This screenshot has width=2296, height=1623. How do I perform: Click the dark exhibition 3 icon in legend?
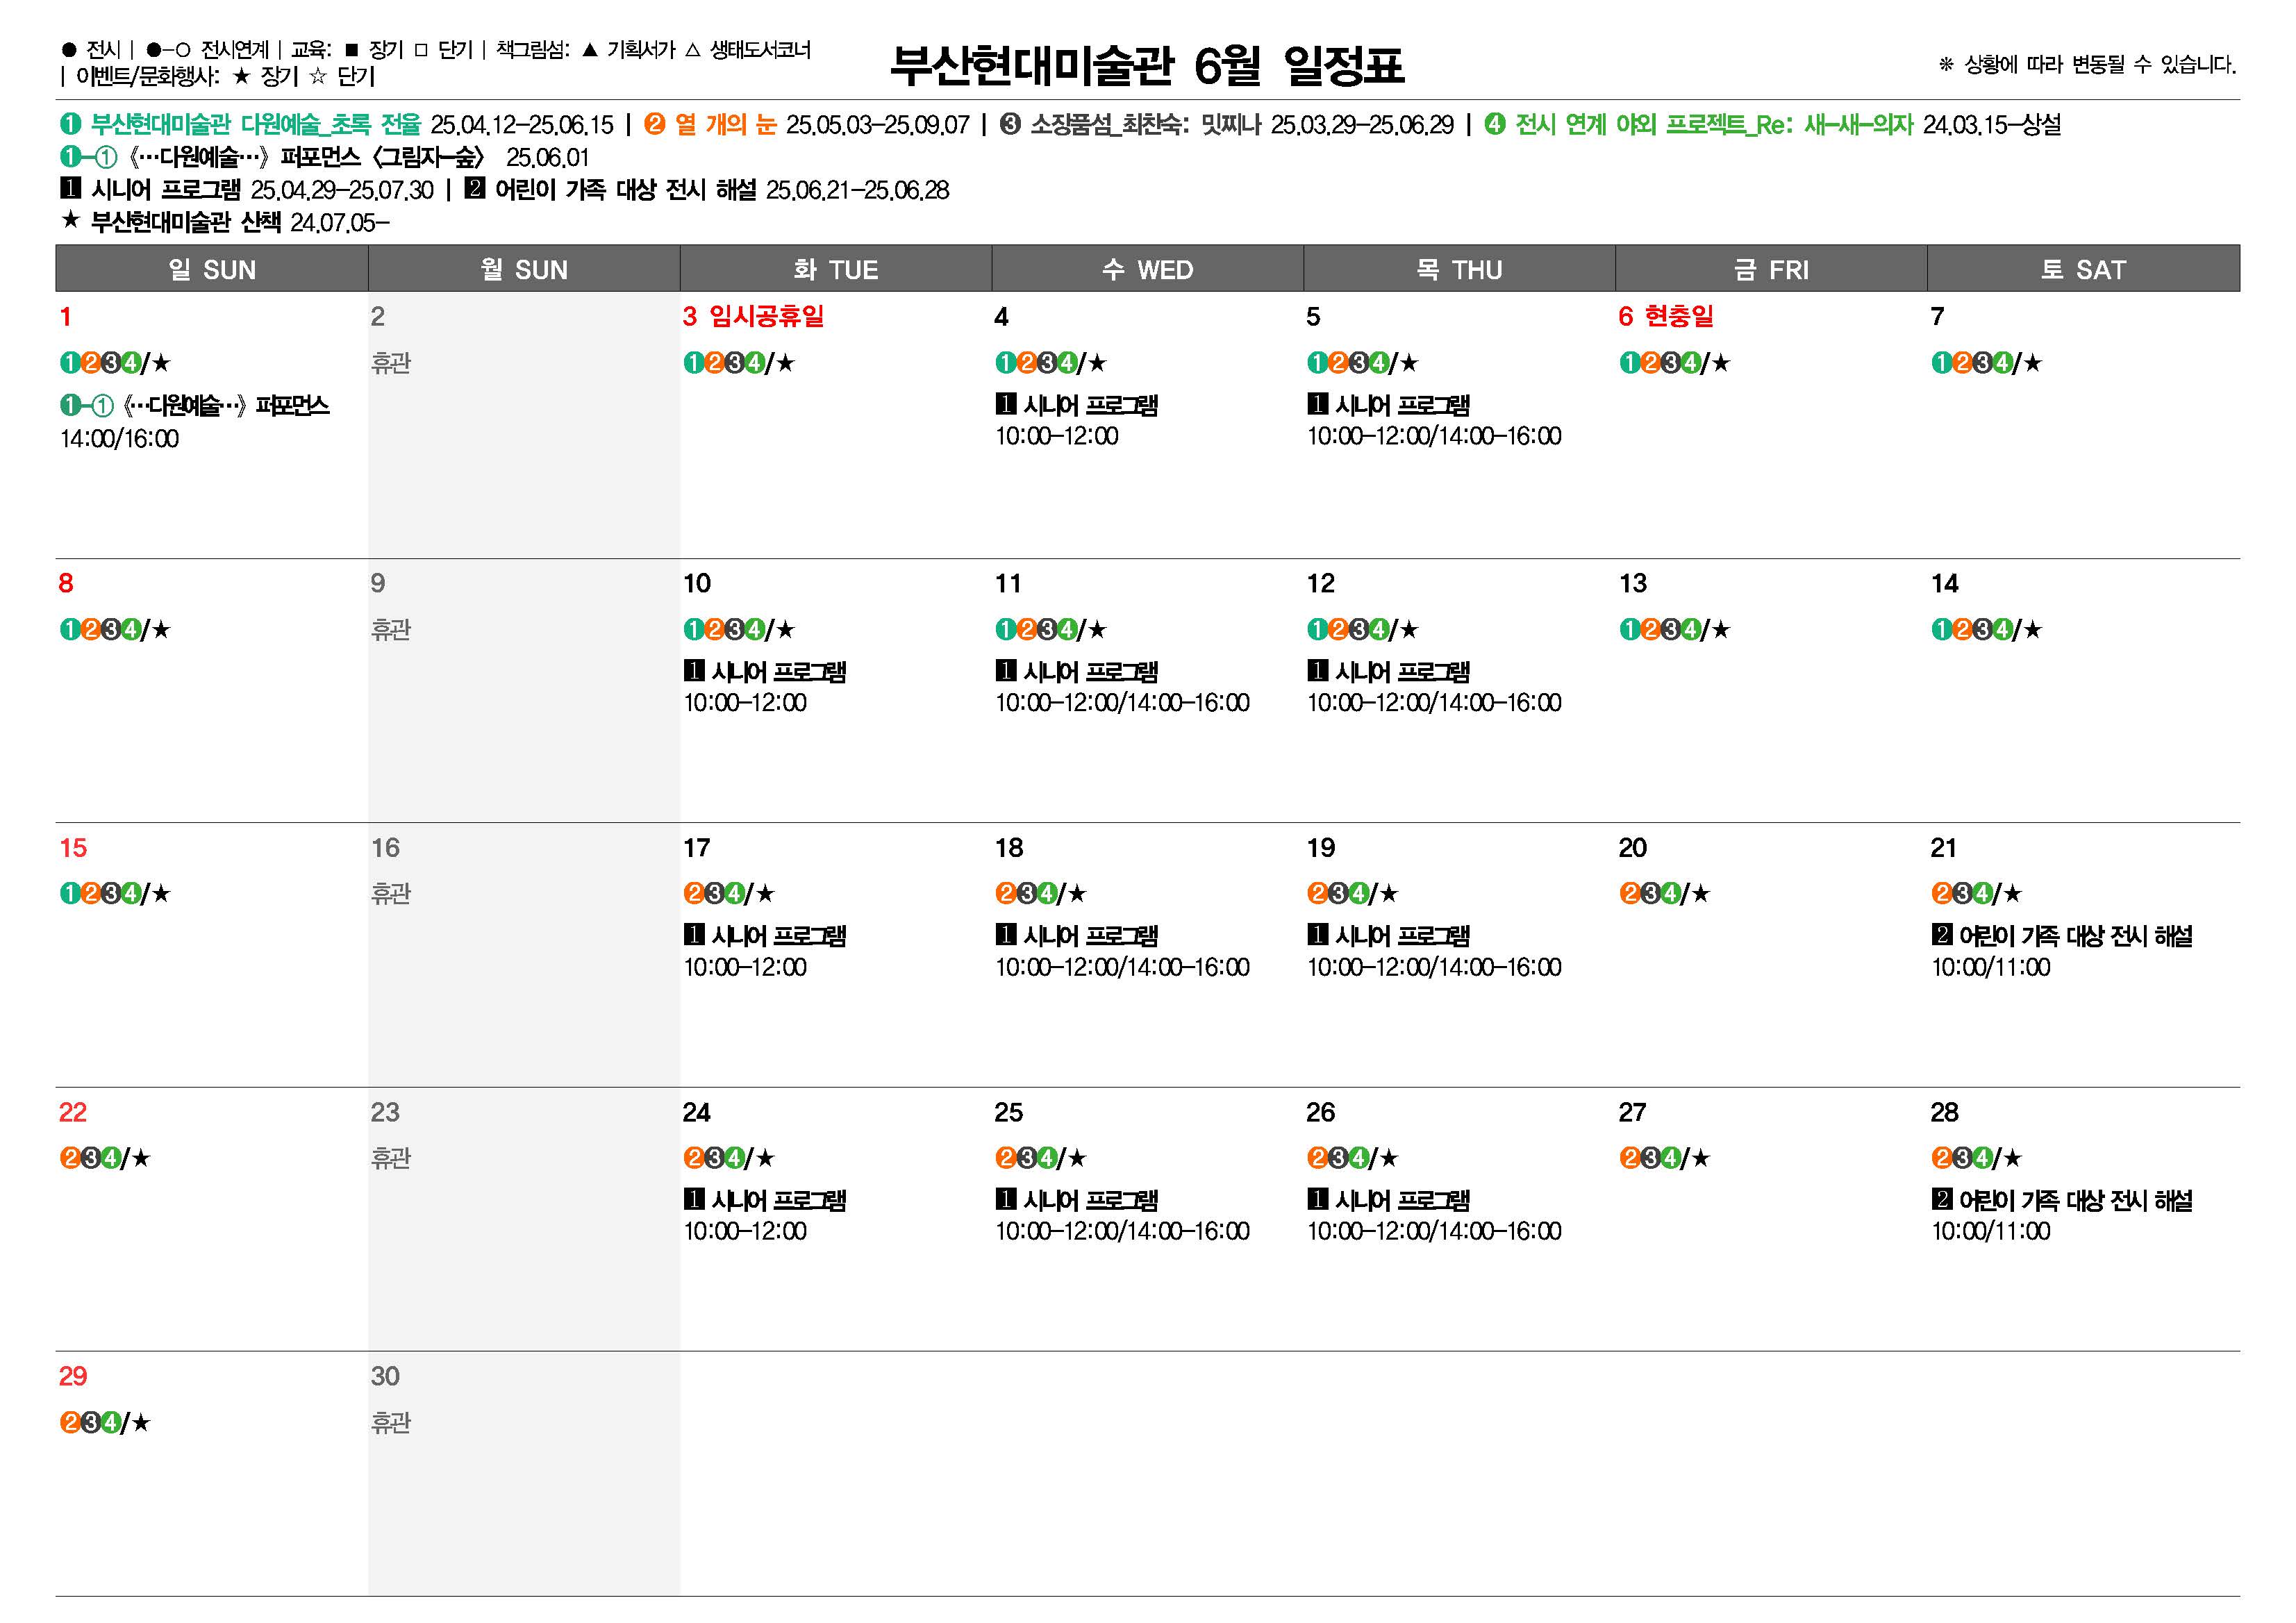[x=1010, y=124]
